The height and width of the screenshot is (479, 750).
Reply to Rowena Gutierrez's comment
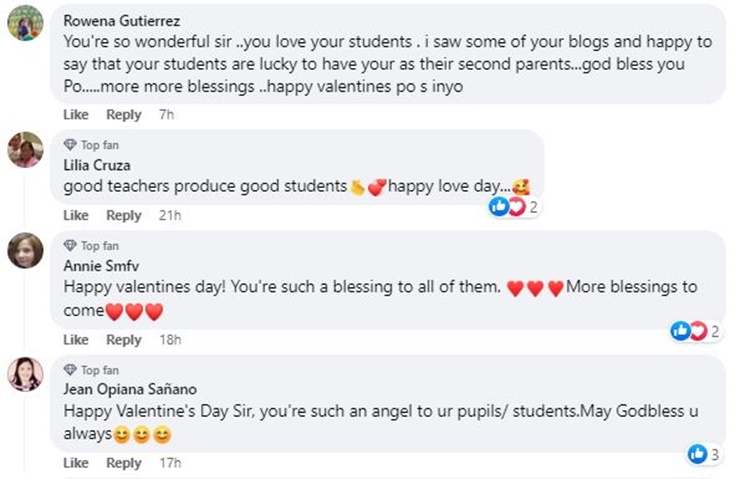[124, 115]
